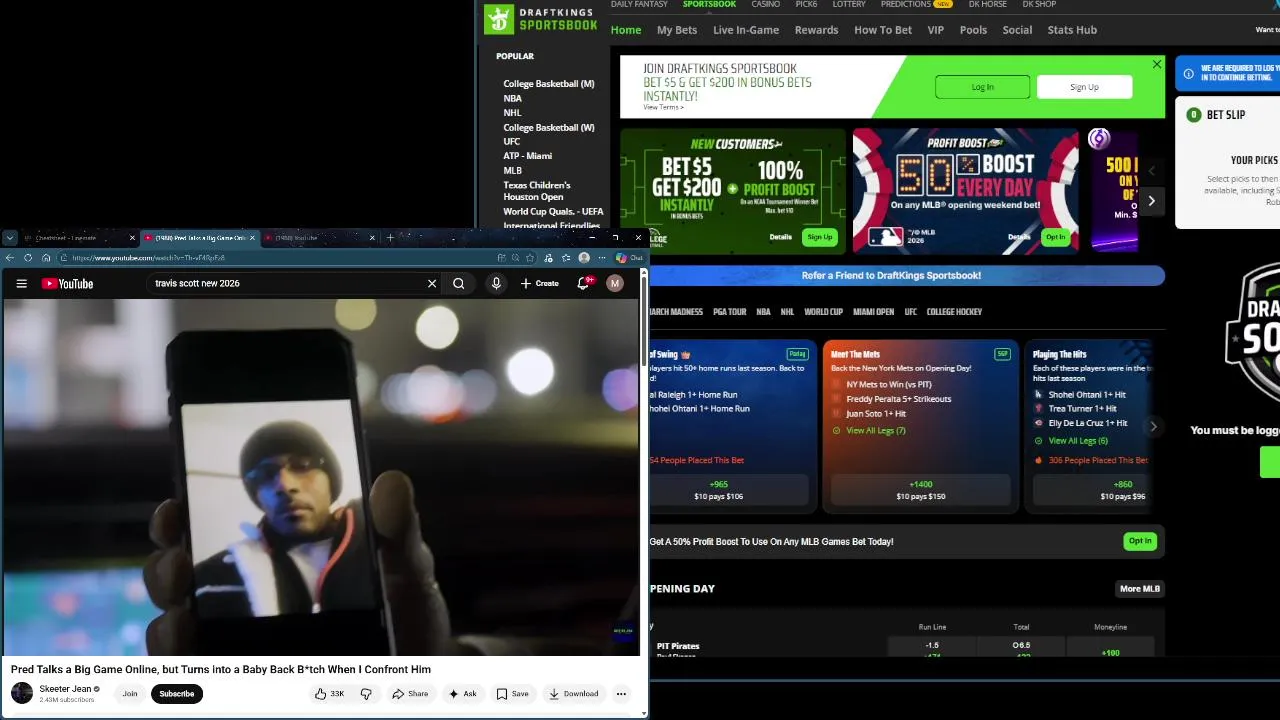Screen dimensions: 1280x720
Task: Click the YouTube logo
Action: point(67,284)
